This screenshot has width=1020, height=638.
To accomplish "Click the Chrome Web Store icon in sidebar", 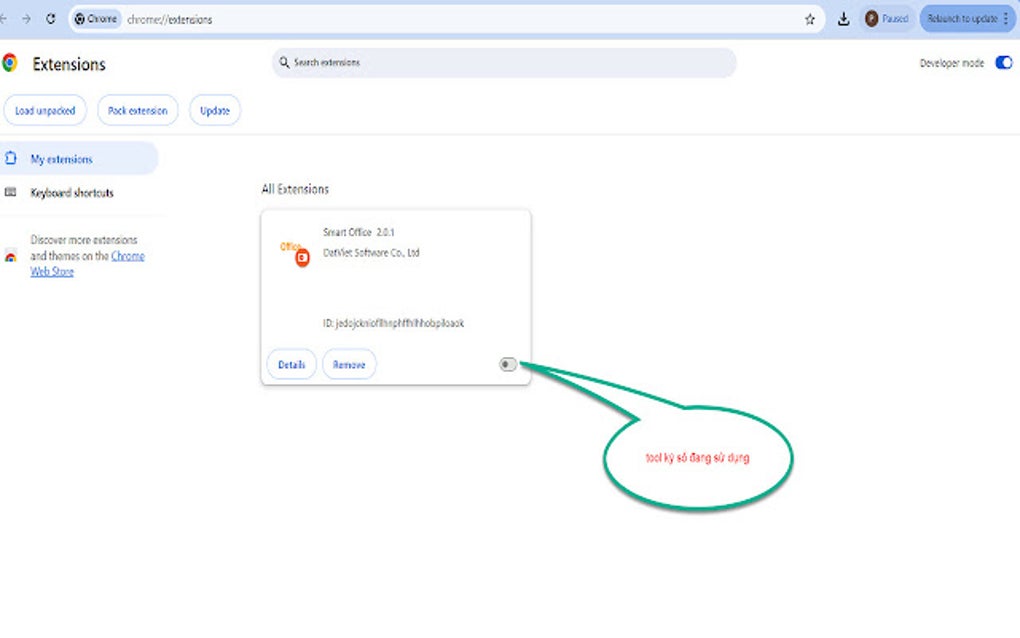I will click(11, 256).
